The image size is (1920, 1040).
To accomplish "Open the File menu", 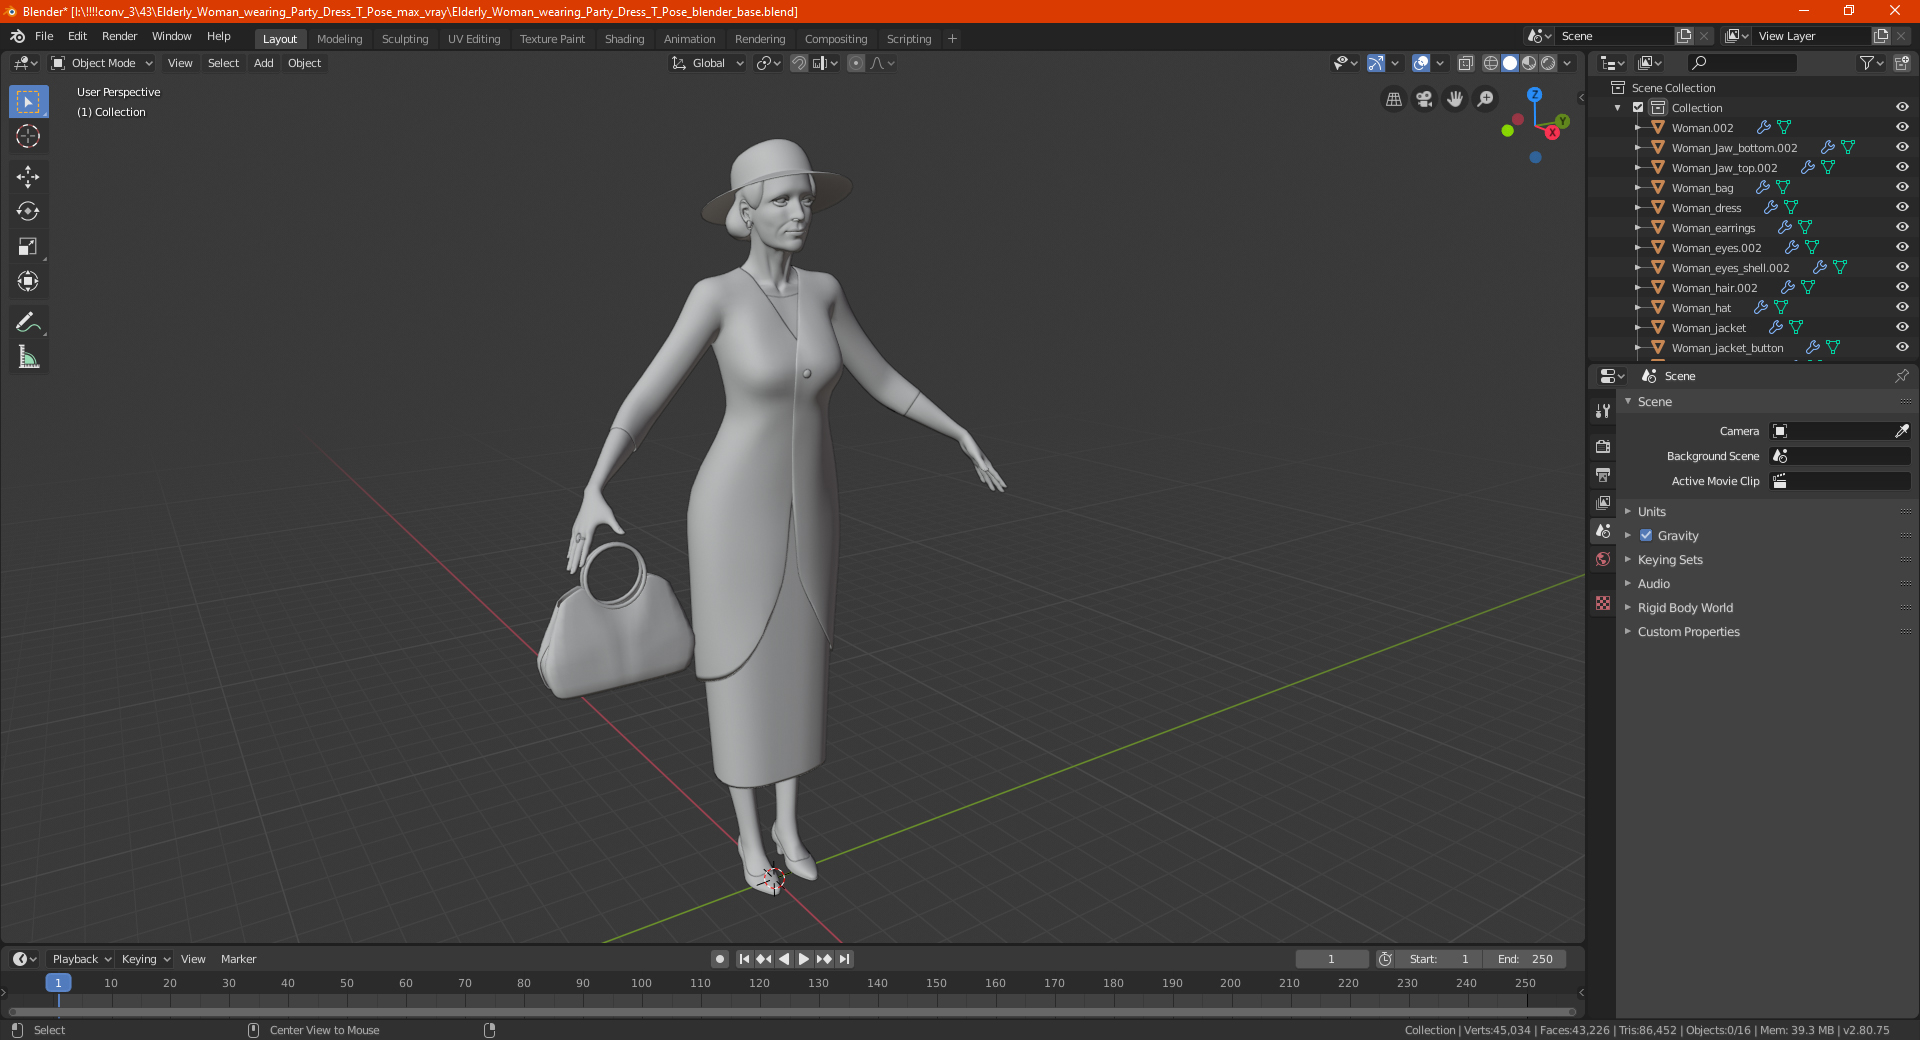I will pos(44,36).
